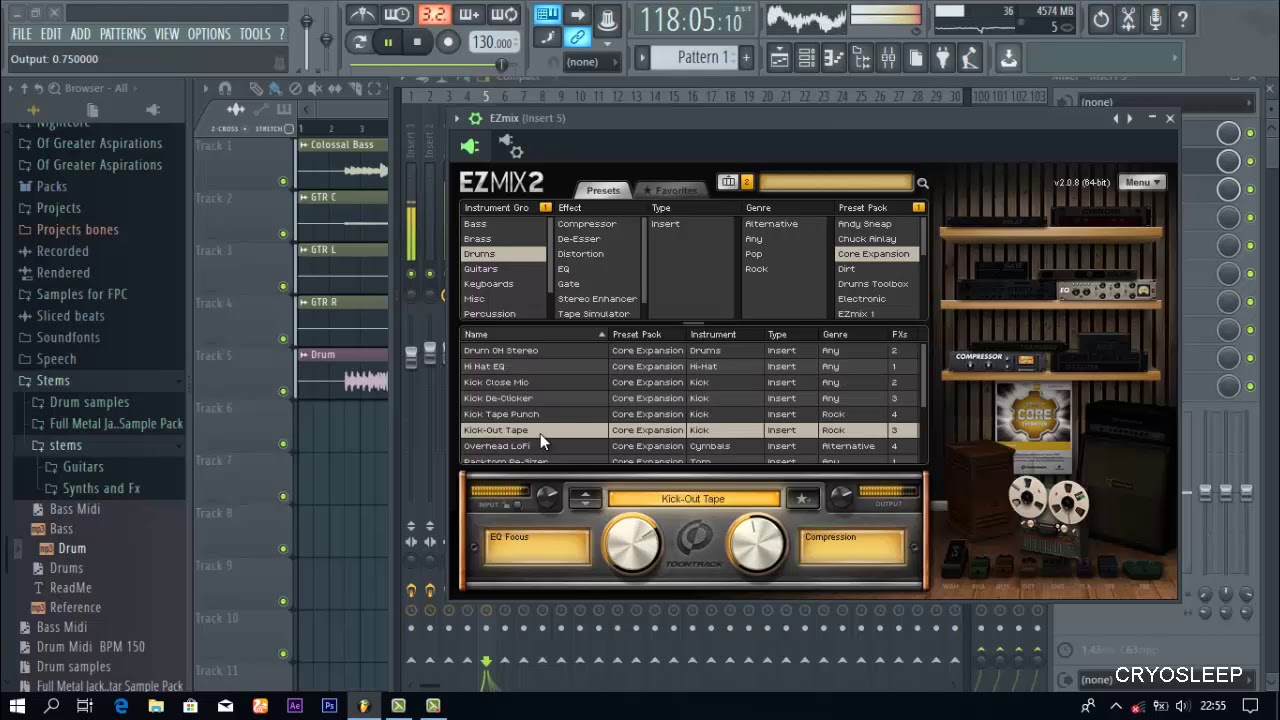Click the Record button in transport

click(x=448, y=42)
